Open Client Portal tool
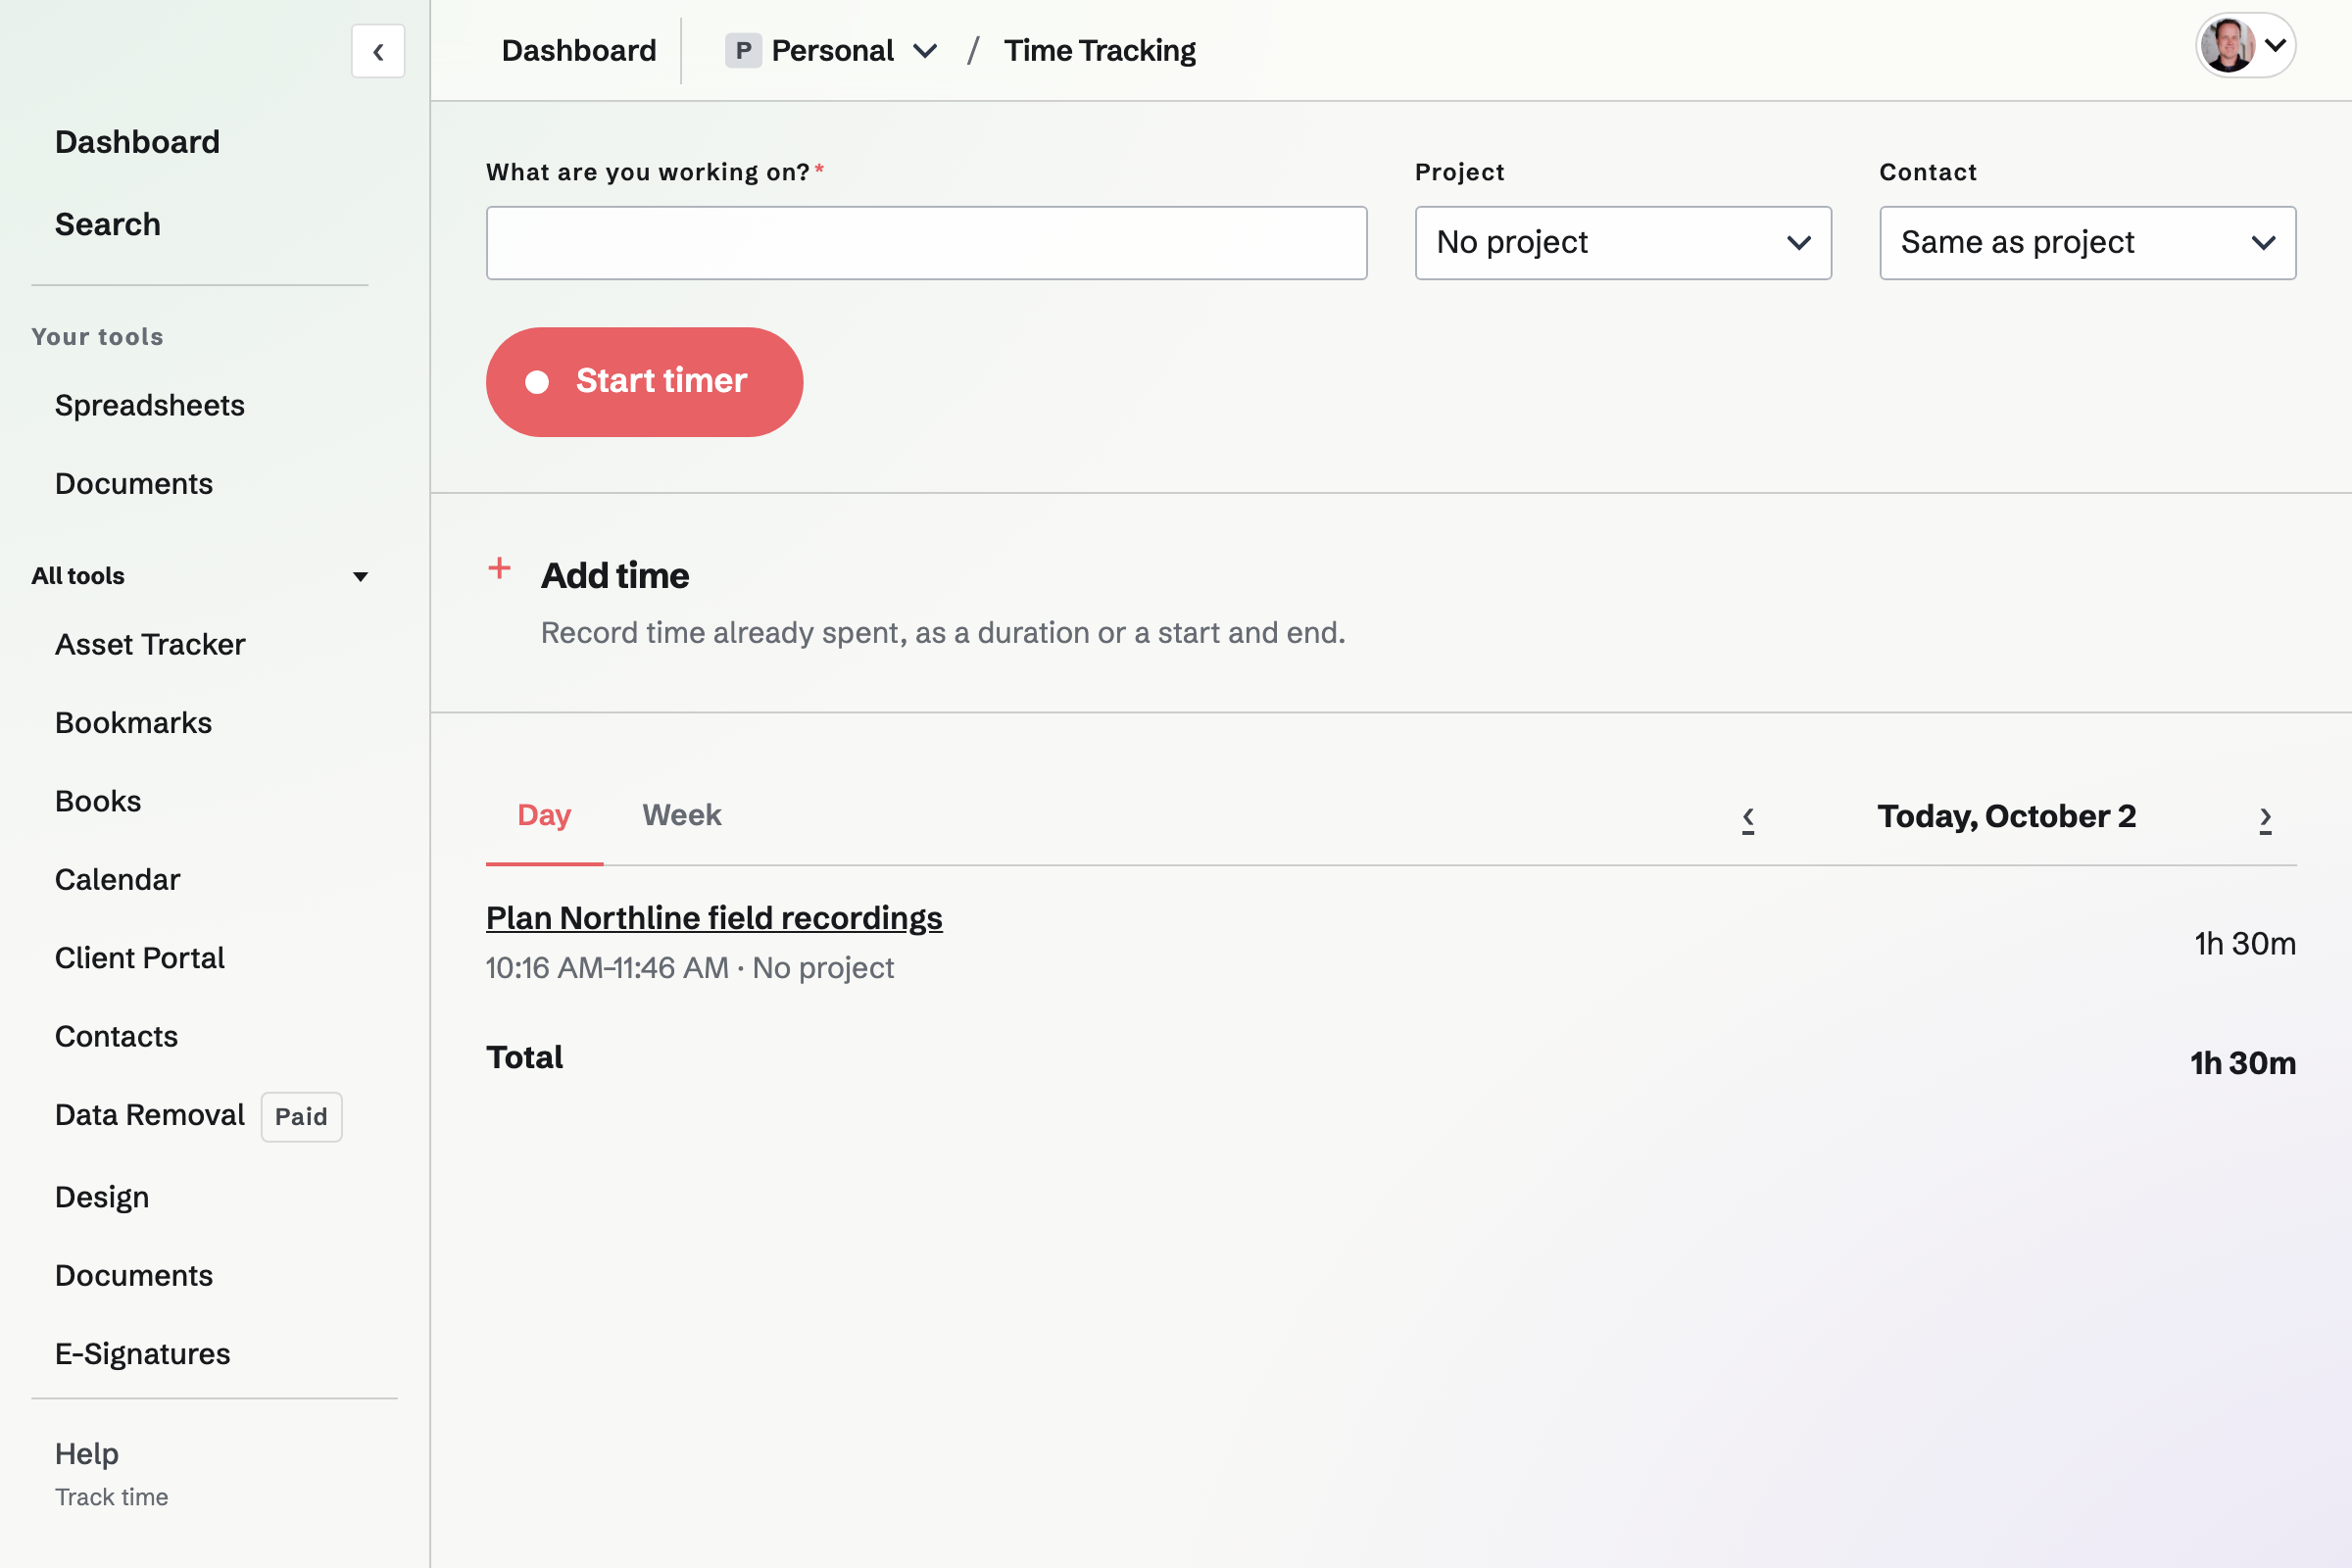This screenshot has width=2352, height=1568. coord(139,957)
